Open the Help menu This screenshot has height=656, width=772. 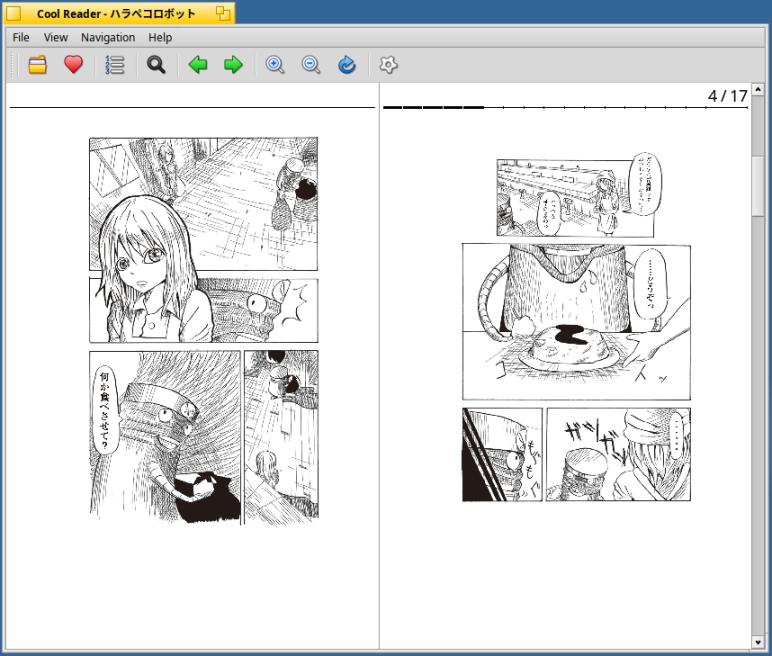(x=160, y=37)
